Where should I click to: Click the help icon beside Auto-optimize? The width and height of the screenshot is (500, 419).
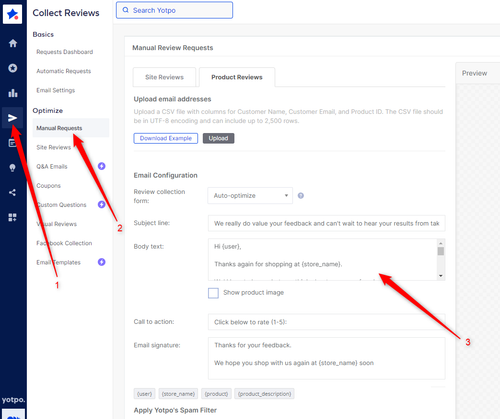pos(301,196)
